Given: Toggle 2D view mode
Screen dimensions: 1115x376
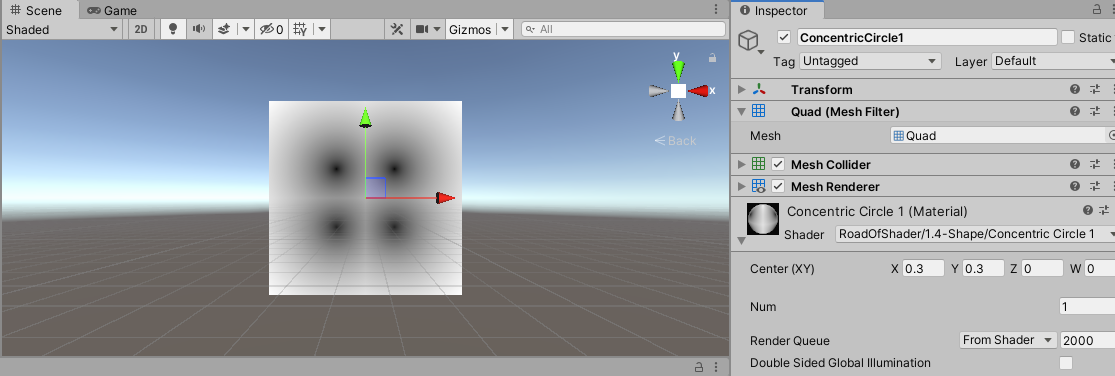Looking at the screenshot, I should tap(141, 29).
